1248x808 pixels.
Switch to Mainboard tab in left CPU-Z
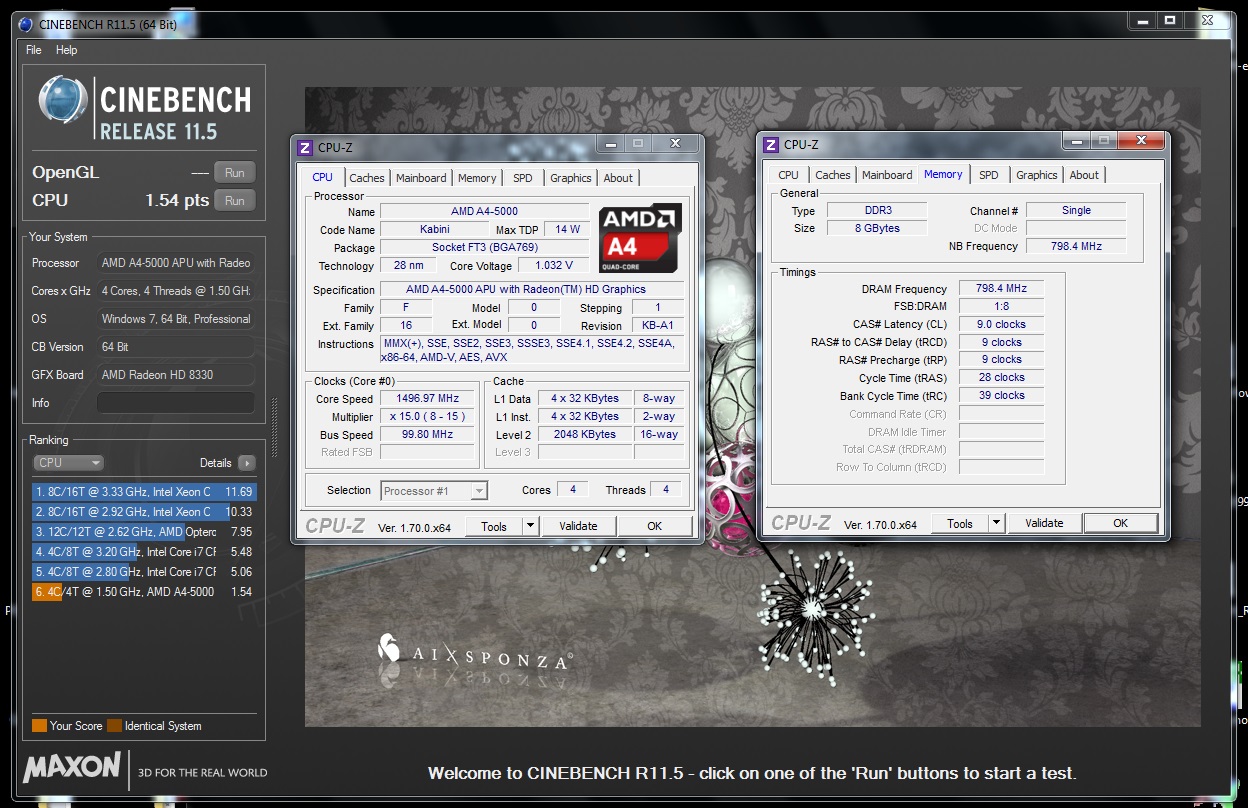(x=421, y=178)
